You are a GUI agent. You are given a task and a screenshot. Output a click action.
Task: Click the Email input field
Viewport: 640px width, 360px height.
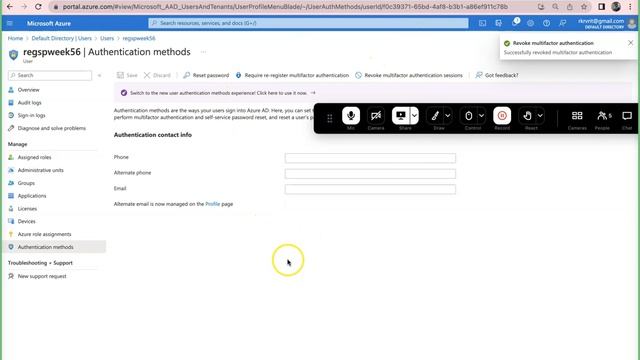coord(370,189)
